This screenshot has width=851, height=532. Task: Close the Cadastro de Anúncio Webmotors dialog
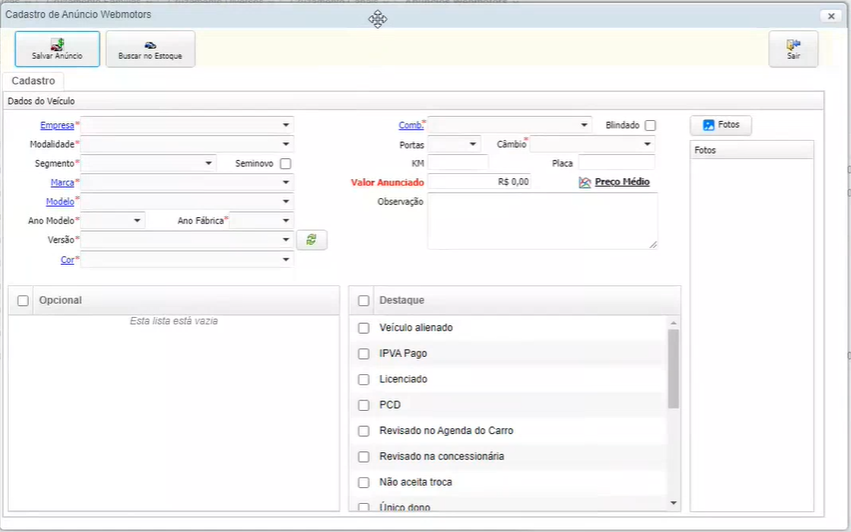831,16
